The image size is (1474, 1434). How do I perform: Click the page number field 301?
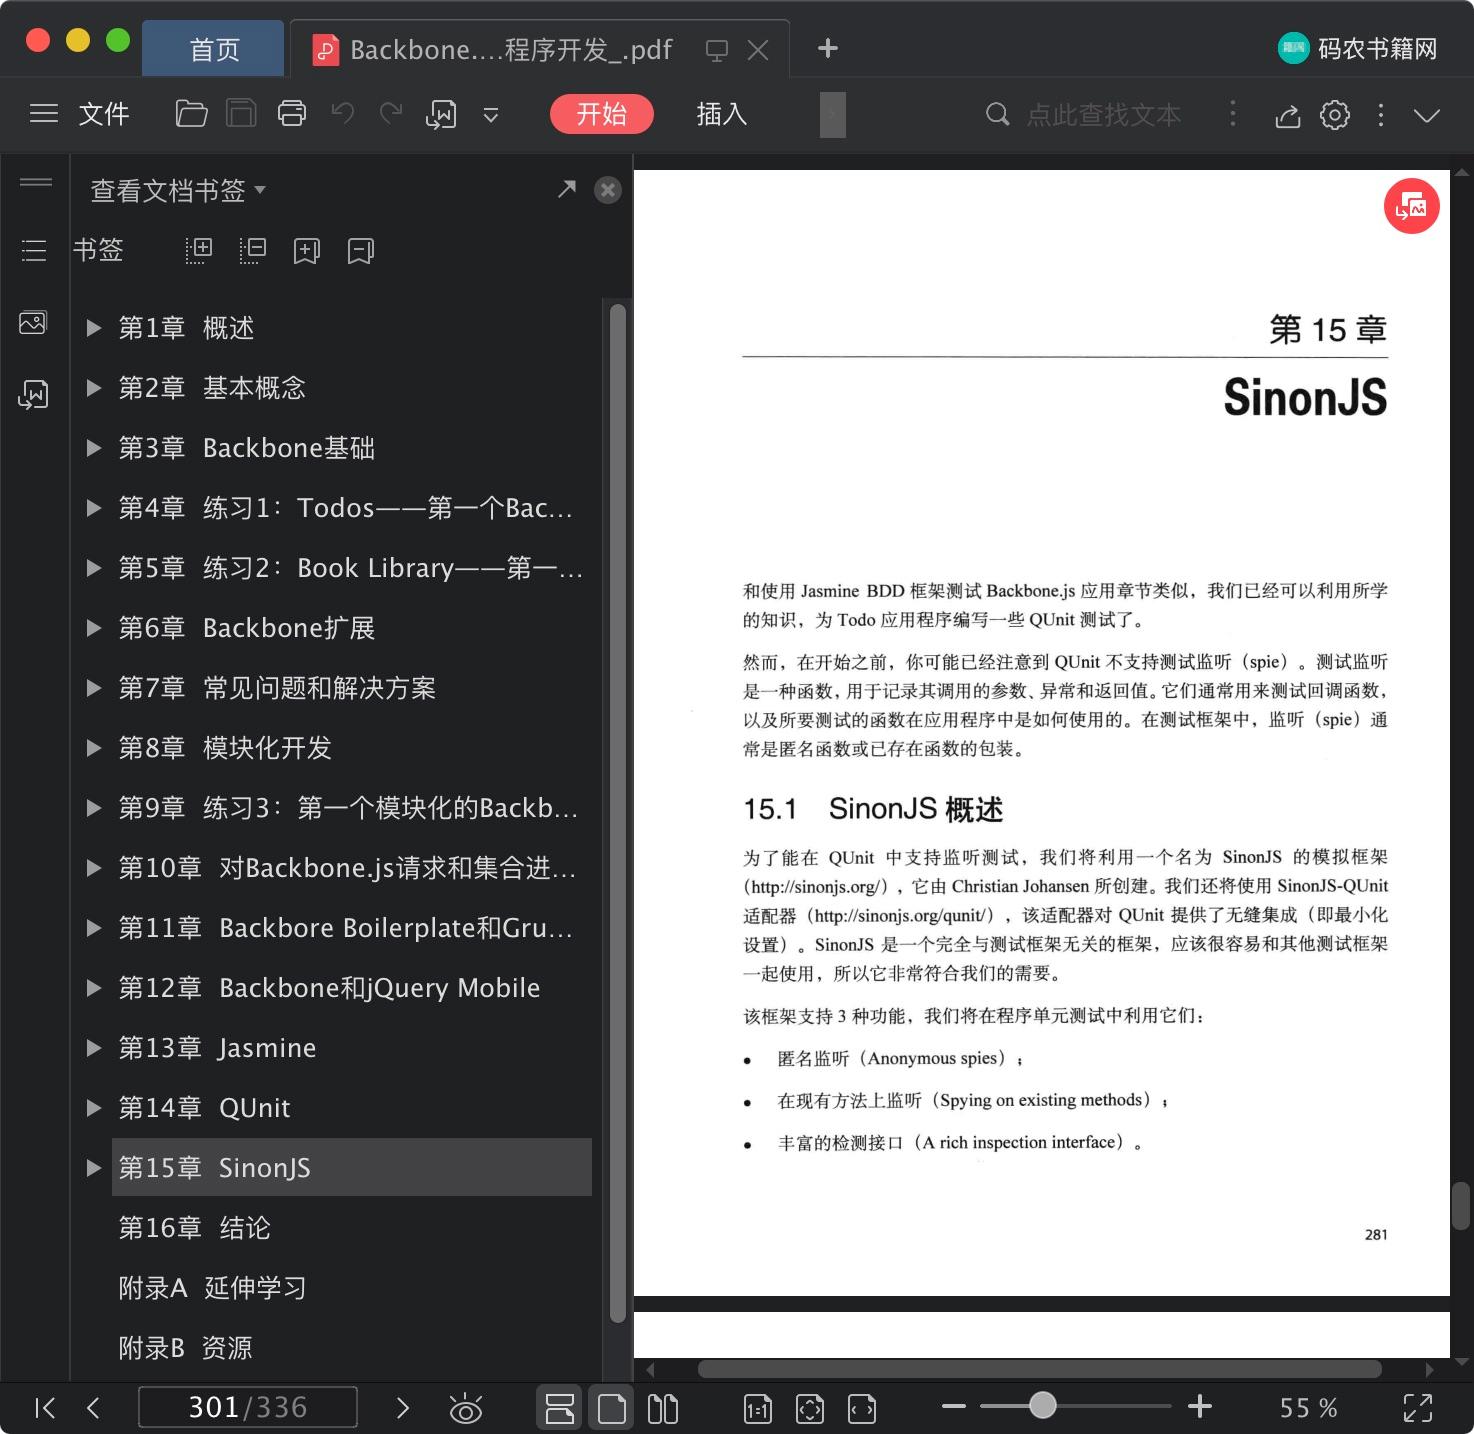coord(248,1407)
